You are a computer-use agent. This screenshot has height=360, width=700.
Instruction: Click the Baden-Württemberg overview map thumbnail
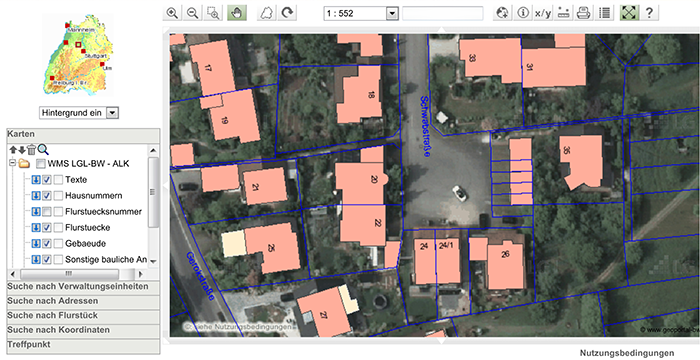(78, 54)
